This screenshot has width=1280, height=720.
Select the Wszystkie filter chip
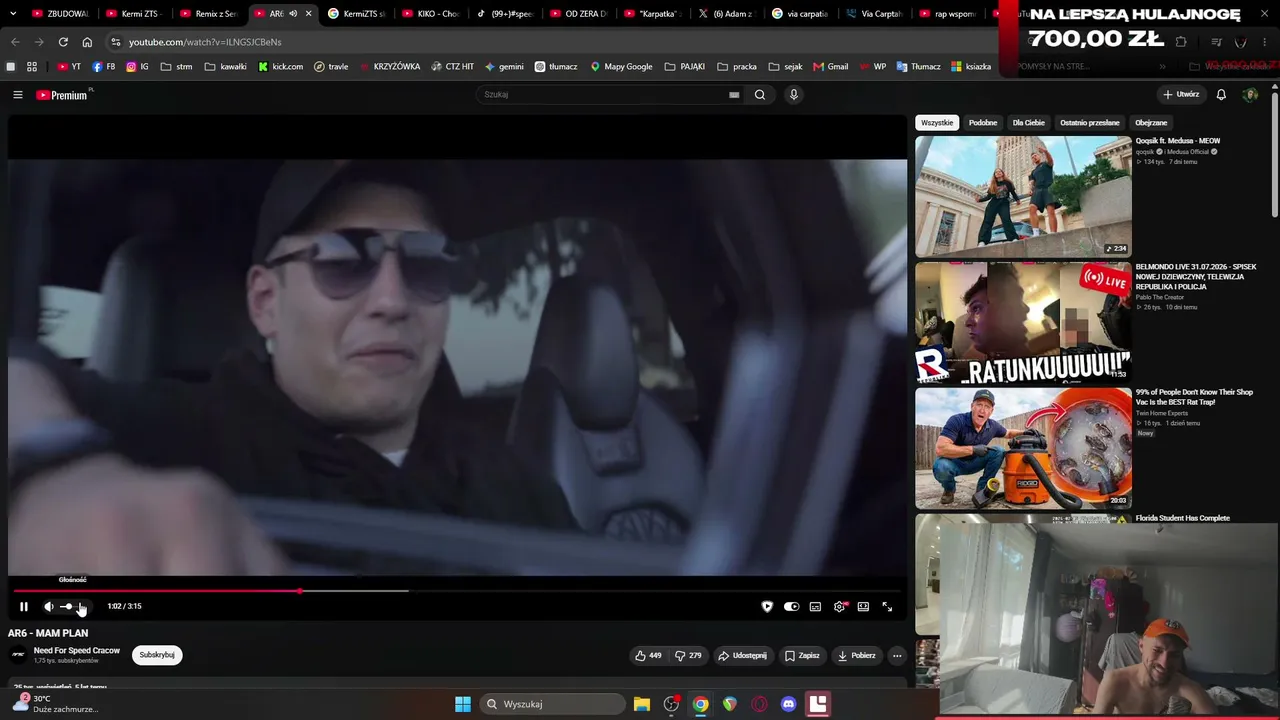(x=937, y=123)
